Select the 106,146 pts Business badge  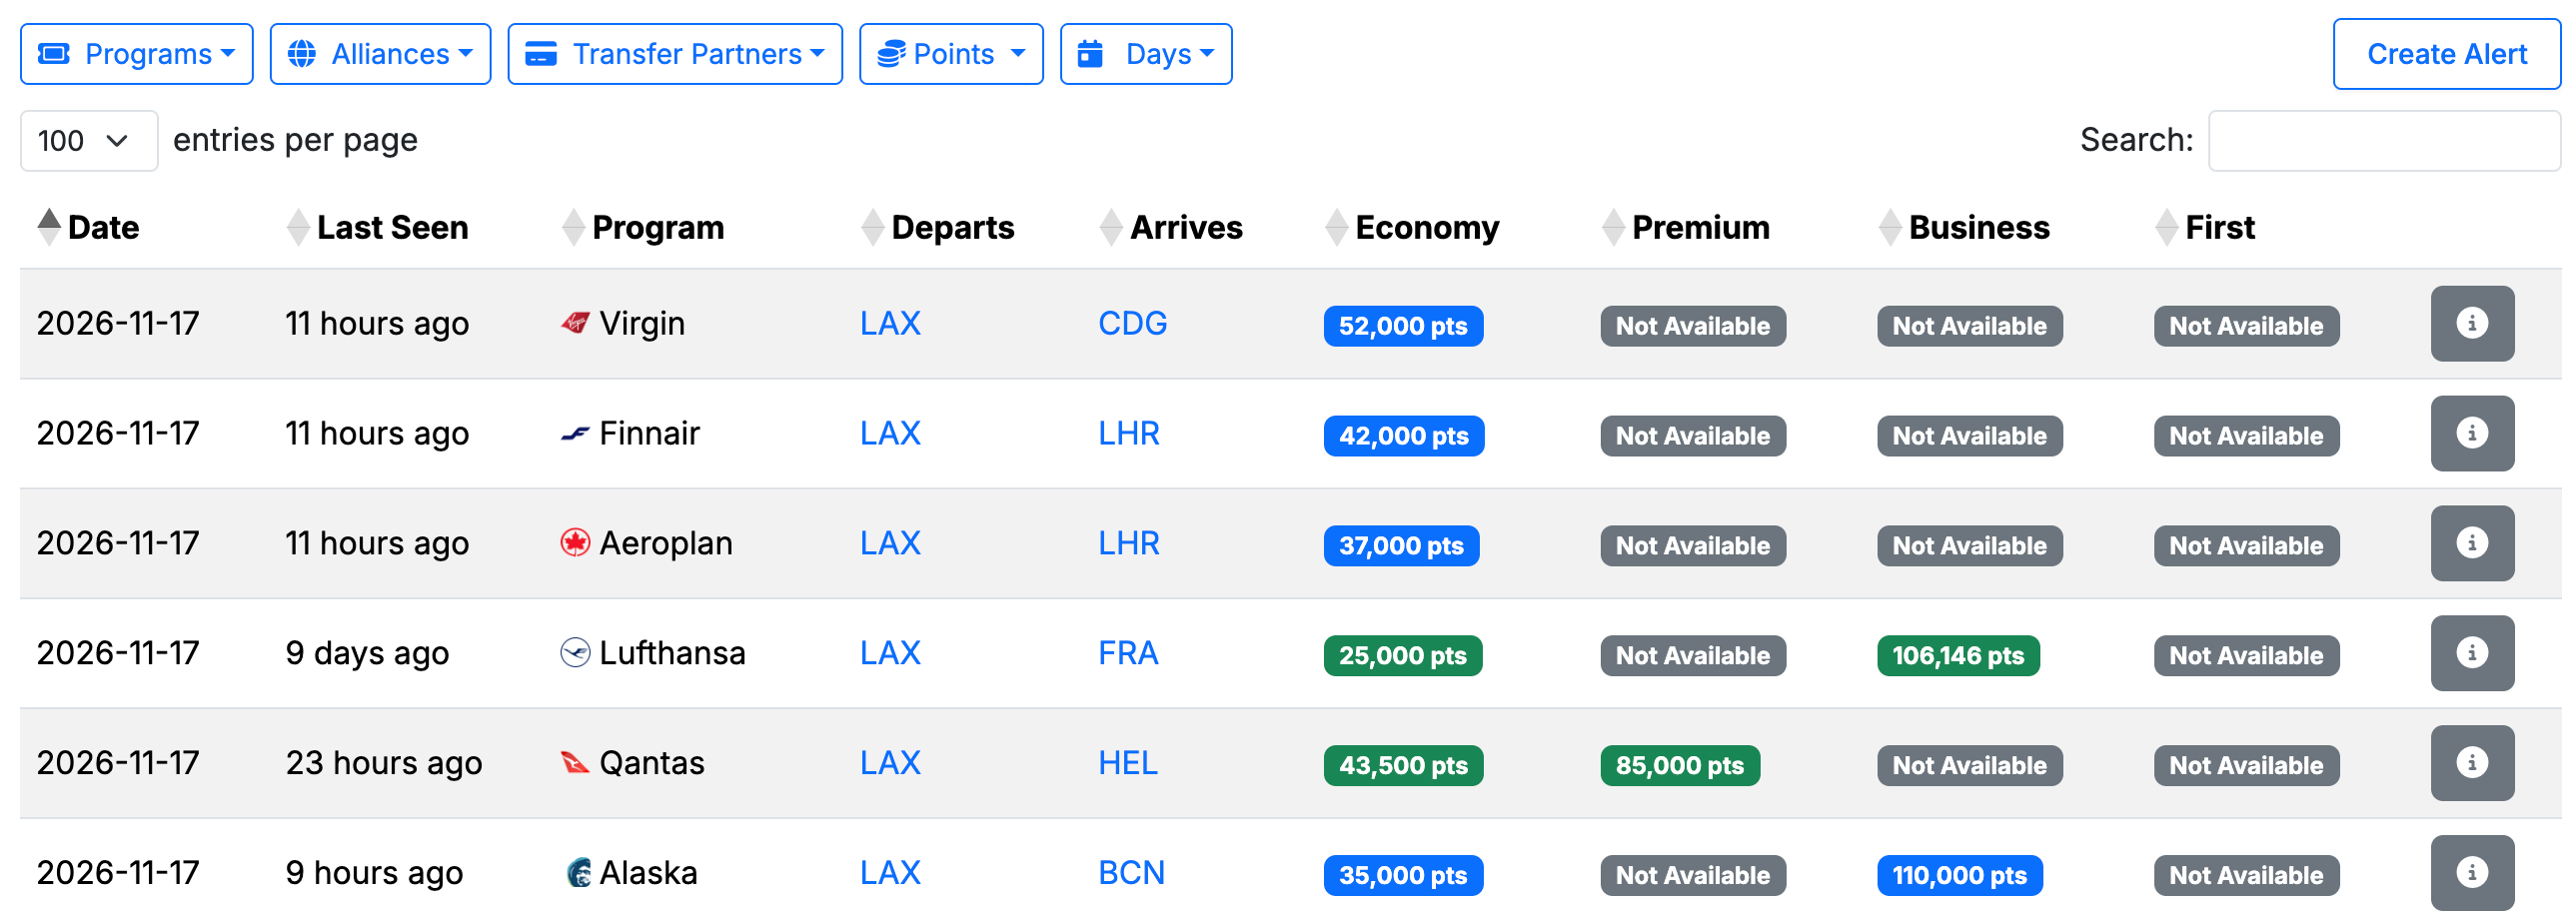point(1957,656)
